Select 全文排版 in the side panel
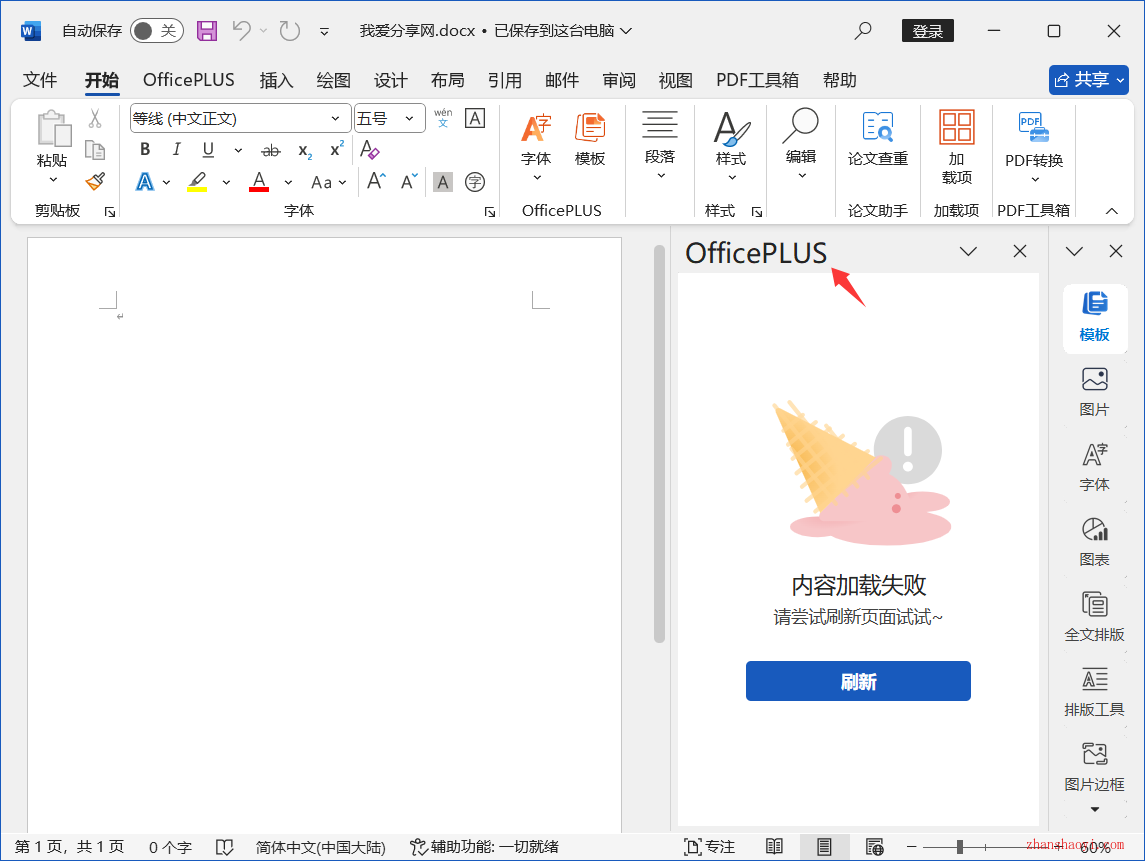Viewport: 1145px width, 861px height. [x=1094, y=616]
